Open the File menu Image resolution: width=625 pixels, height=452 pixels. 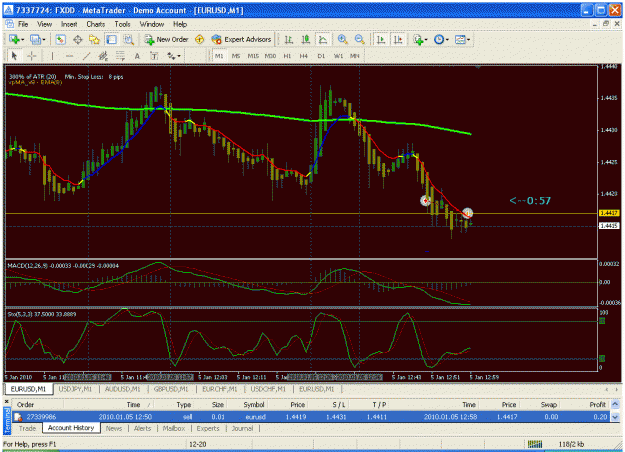tap(23, 24)
